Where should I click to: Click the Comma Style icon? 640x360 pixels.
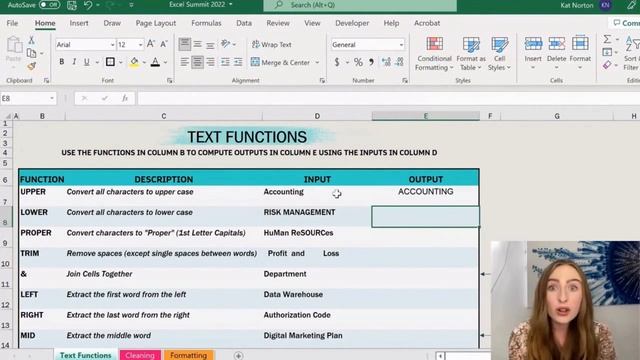click(x=371, y=62)
